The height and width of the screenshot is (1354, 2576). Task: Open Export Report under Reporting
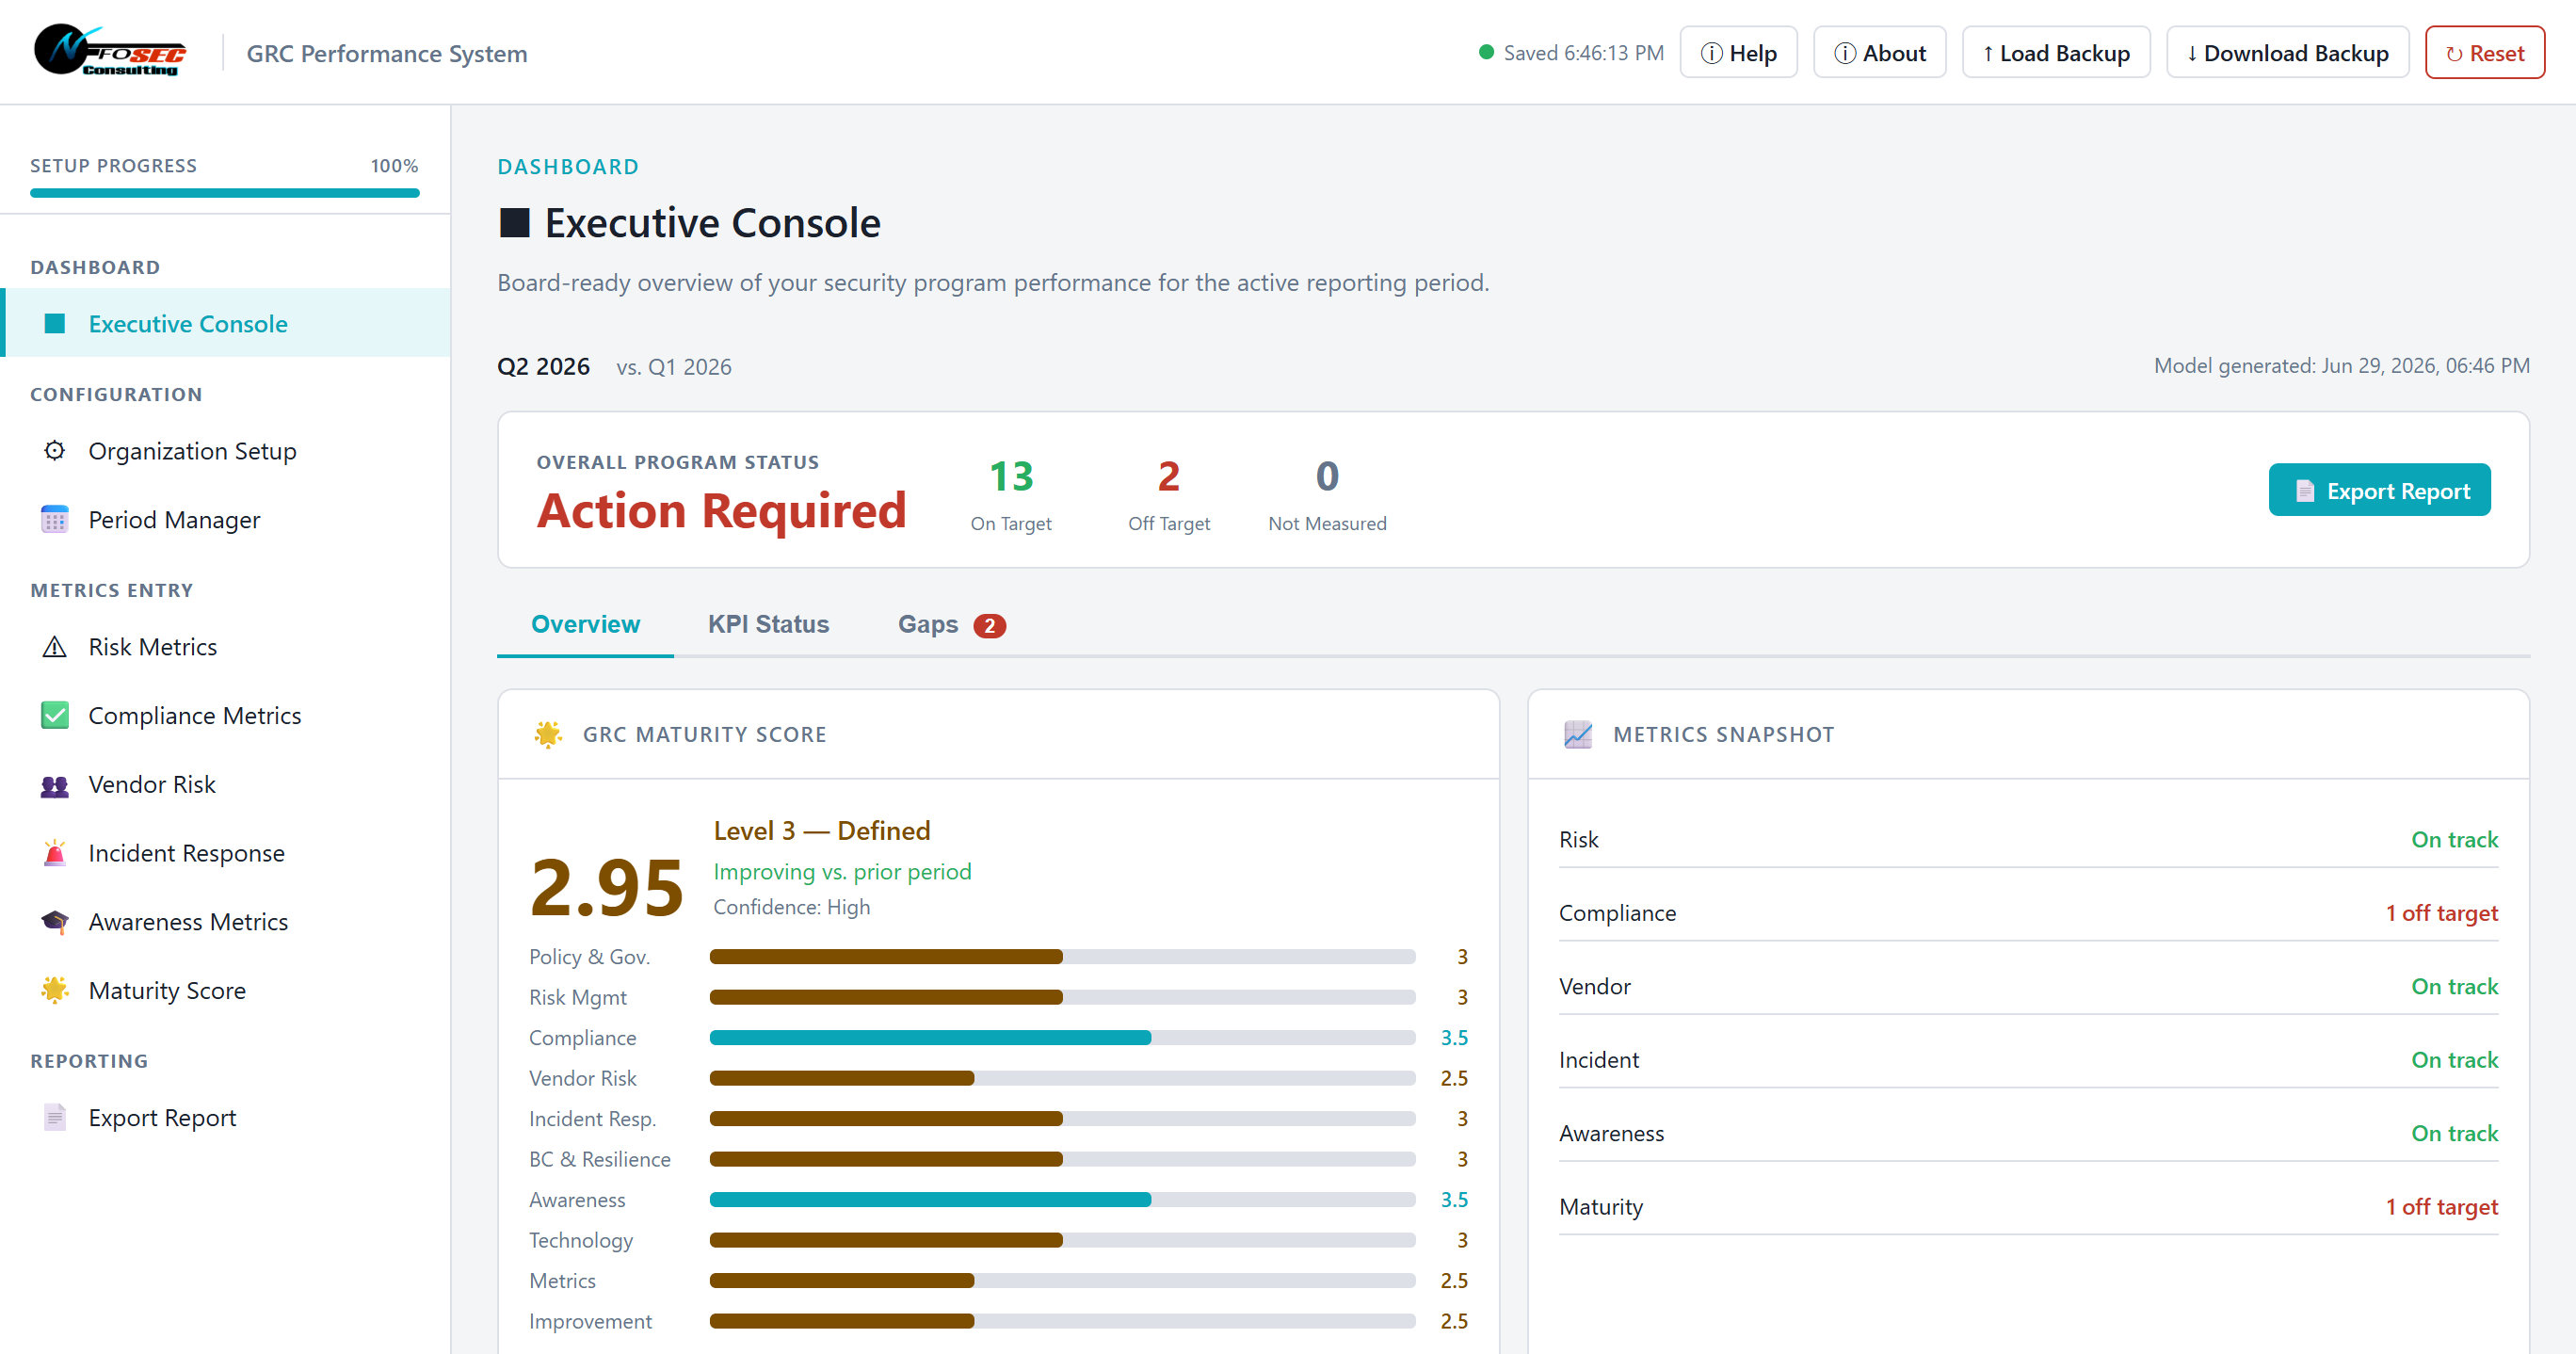click(x=226, y=1117)
